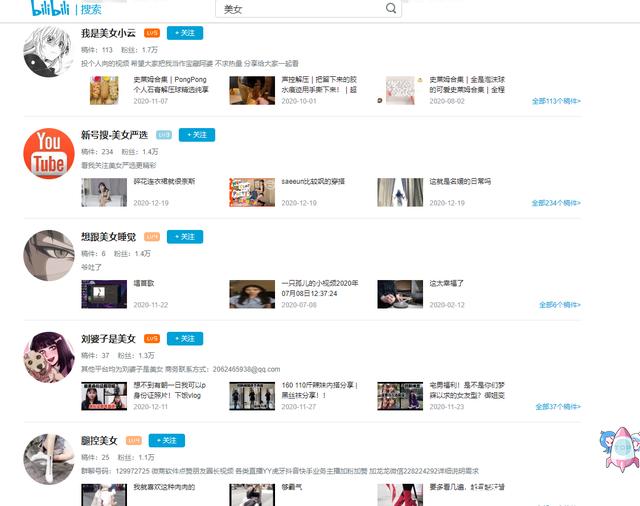
Task: Open video title 这太幸福了
Action: [447, 283]
